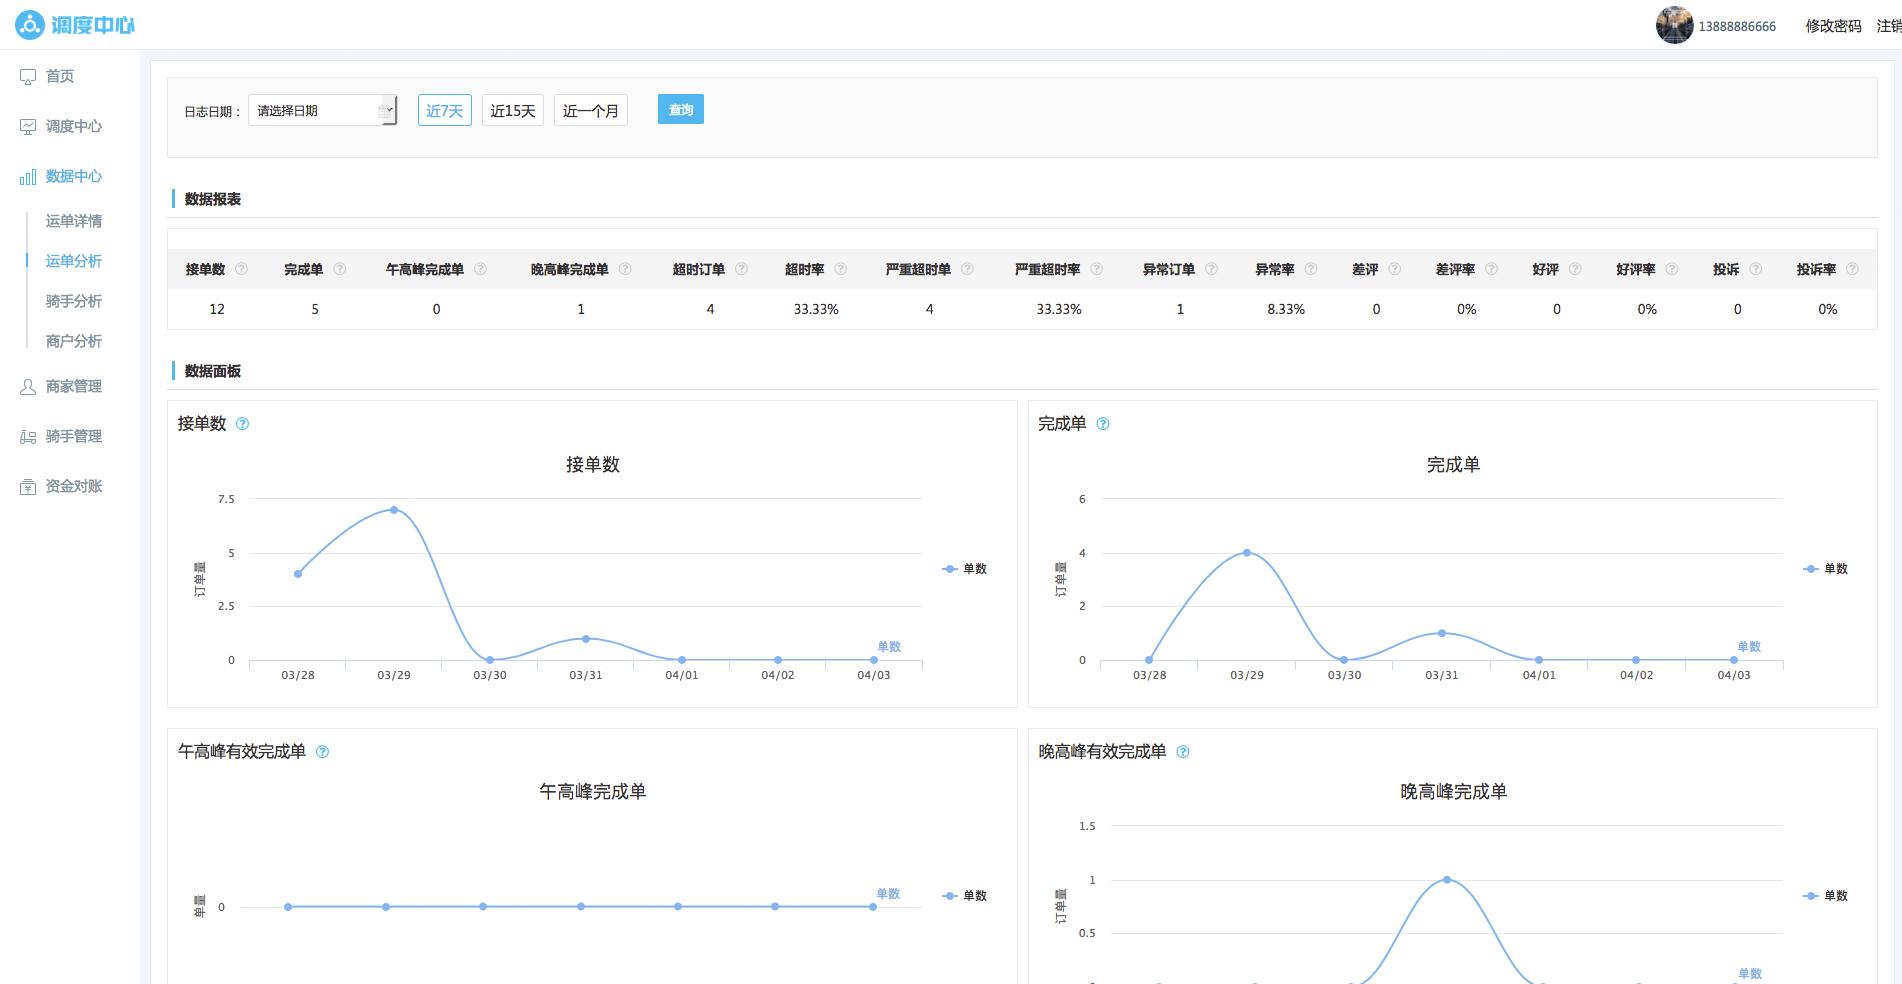
Task: Click the 调度中心 logo icon
Action: 29,25
